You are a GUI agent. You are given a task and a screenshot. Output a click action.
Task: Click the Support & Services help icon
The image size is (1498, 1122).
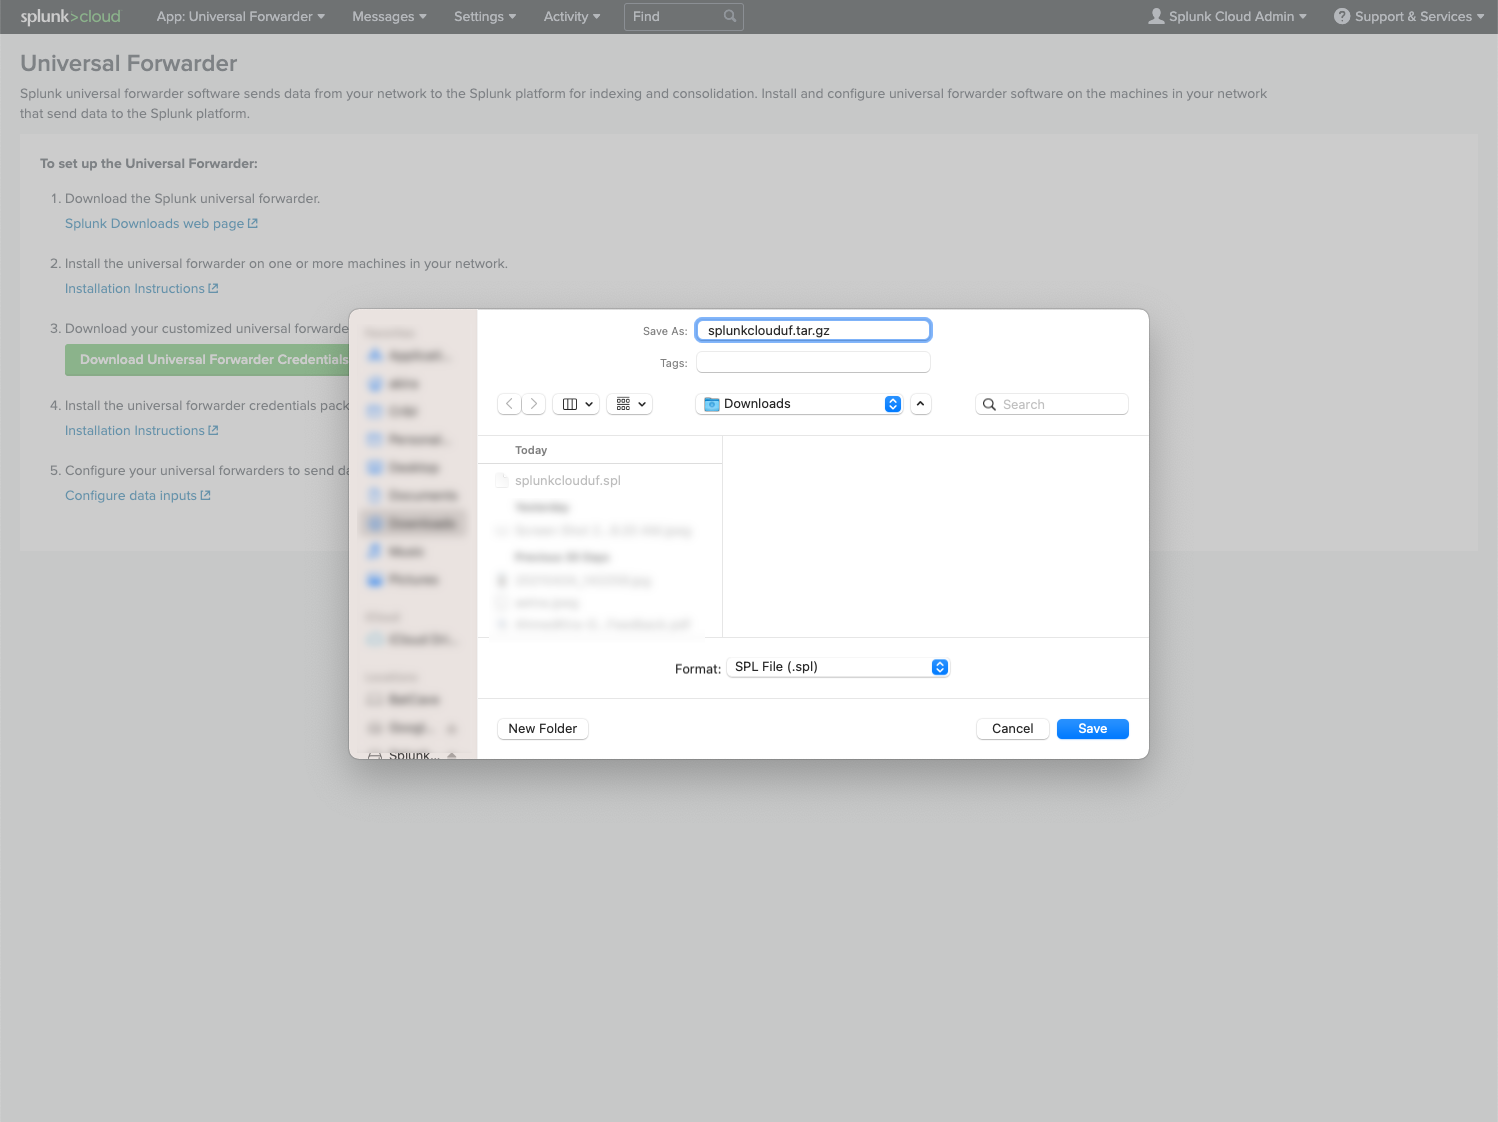(1341, 16)
